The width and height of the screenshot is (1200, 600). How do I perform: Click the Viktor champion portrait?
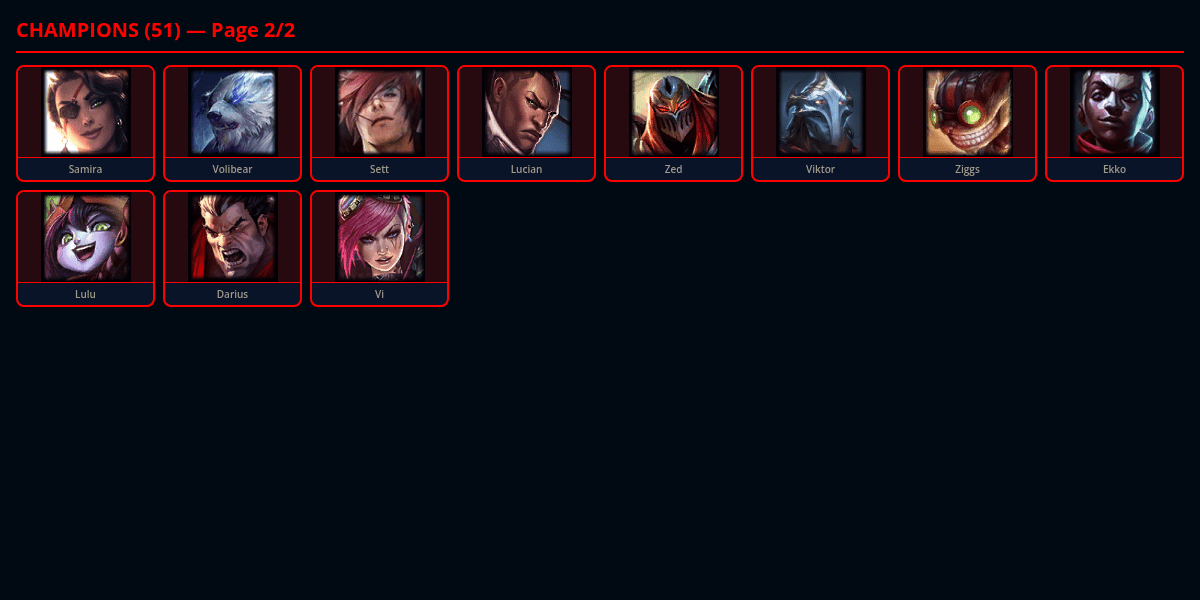[x=820, y=112]
